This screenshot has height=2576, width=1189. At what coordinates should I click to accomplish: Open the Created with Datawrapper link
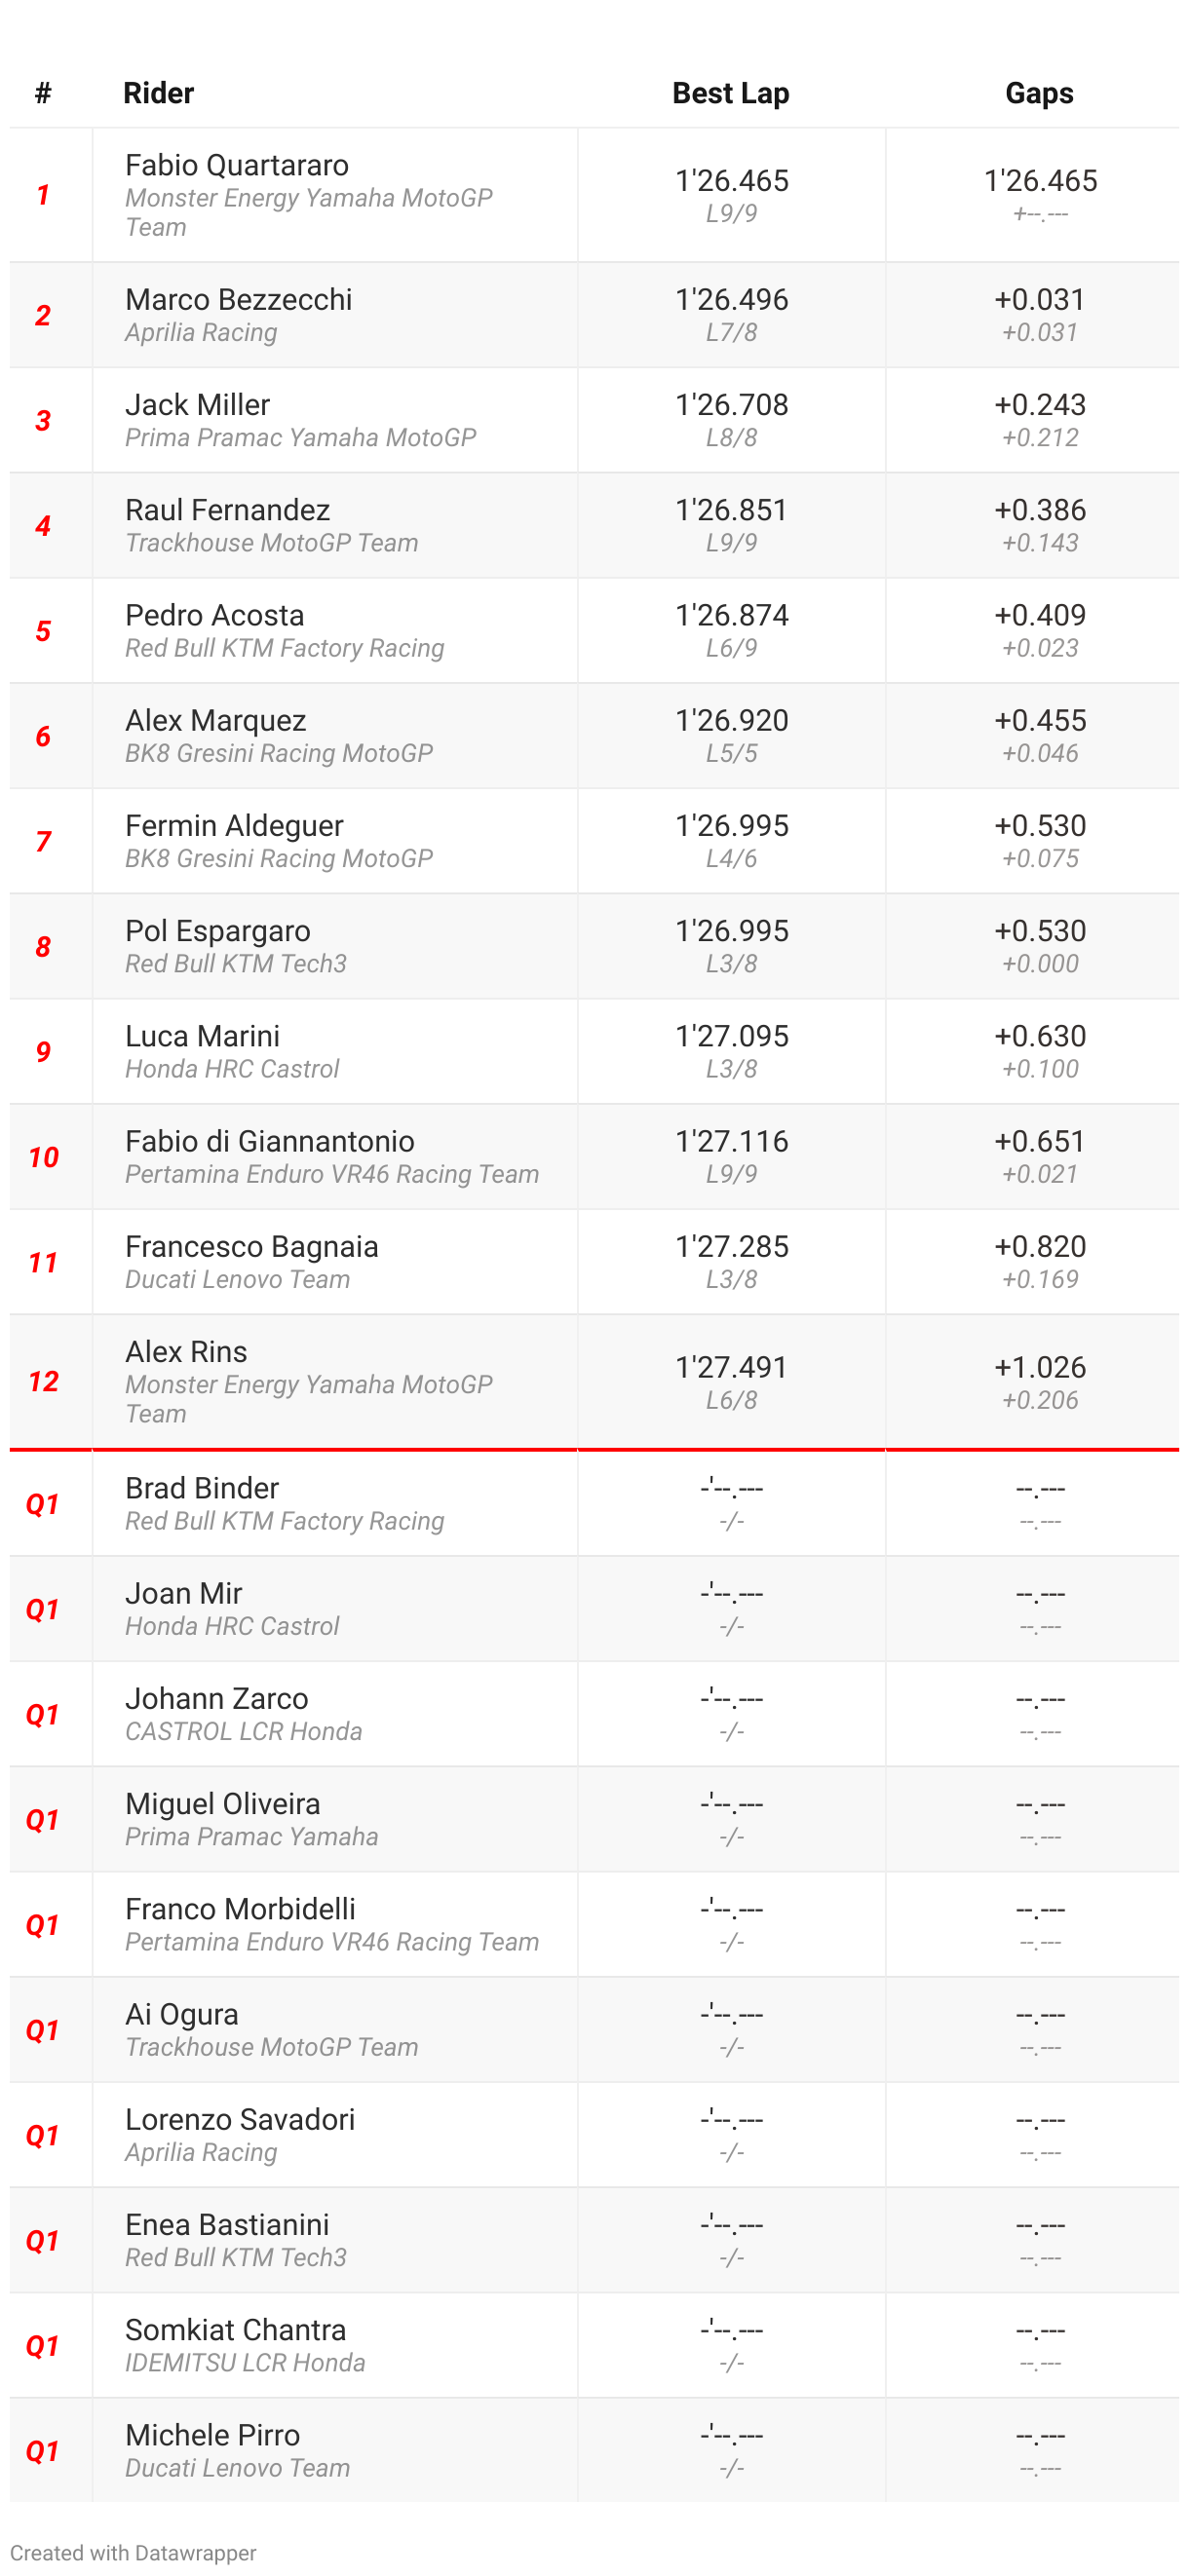click(x=133, y=2552)
